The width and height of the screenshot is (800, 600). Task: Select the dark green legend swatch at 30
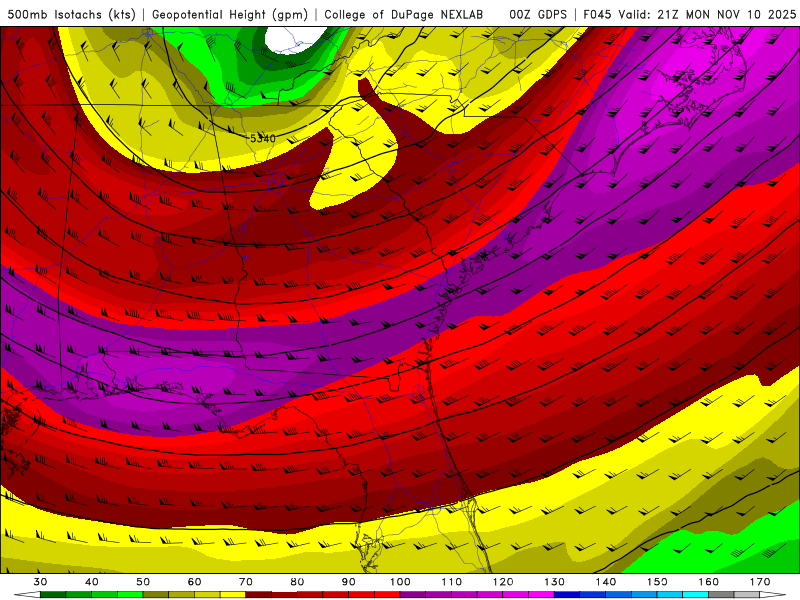[53, 595]
